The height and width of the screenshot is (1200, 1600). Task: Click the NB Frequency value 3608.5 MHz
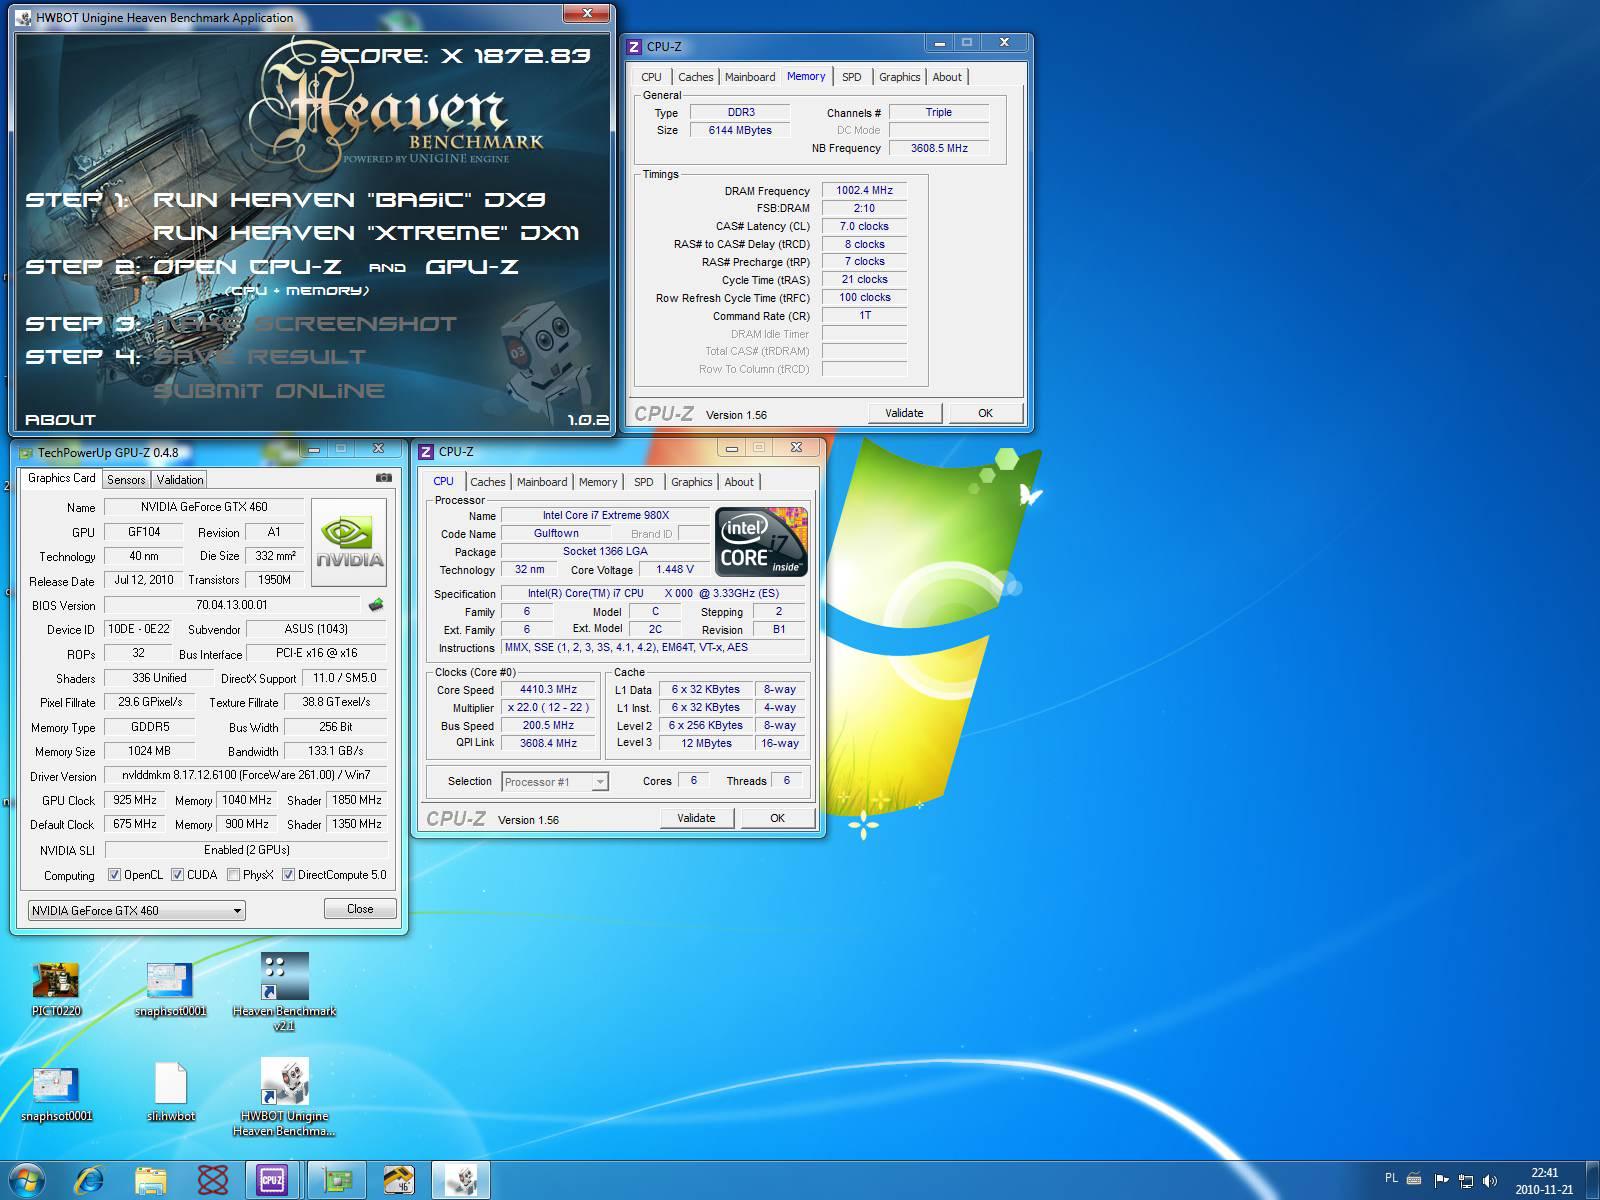(939, 148)
